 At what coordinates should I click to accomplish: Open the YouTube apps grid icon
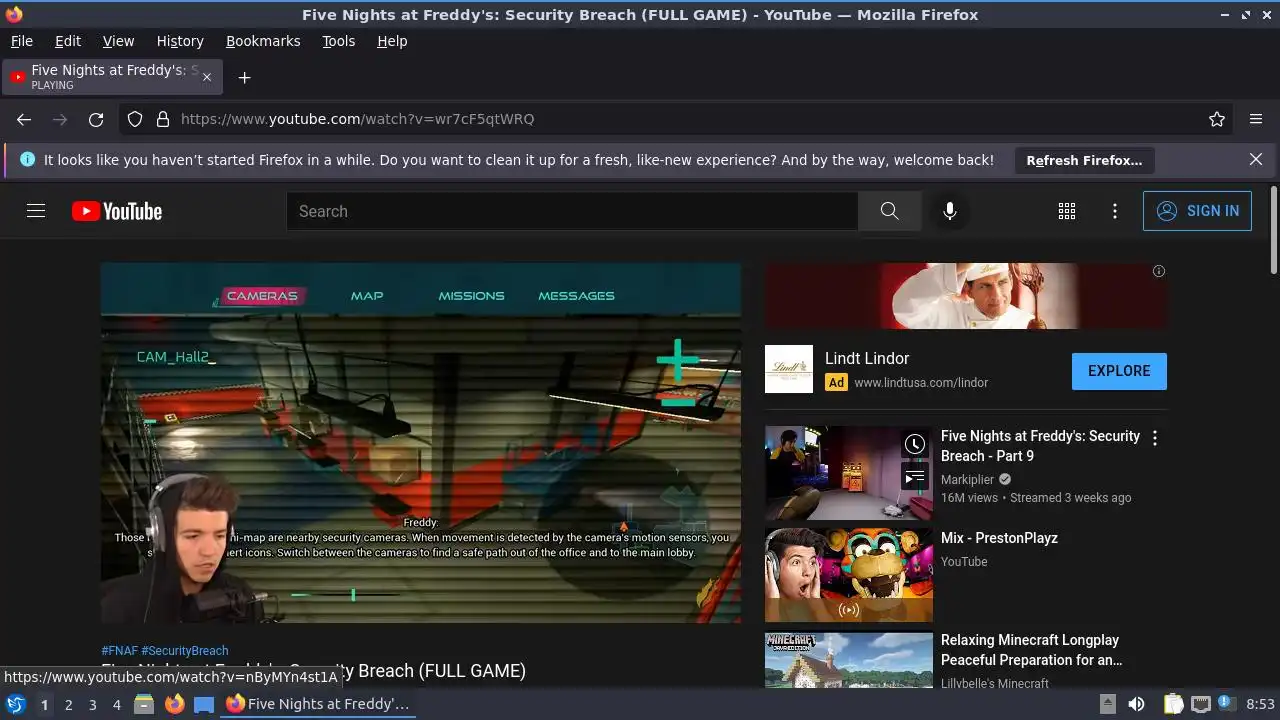(x=1067, y=211)
